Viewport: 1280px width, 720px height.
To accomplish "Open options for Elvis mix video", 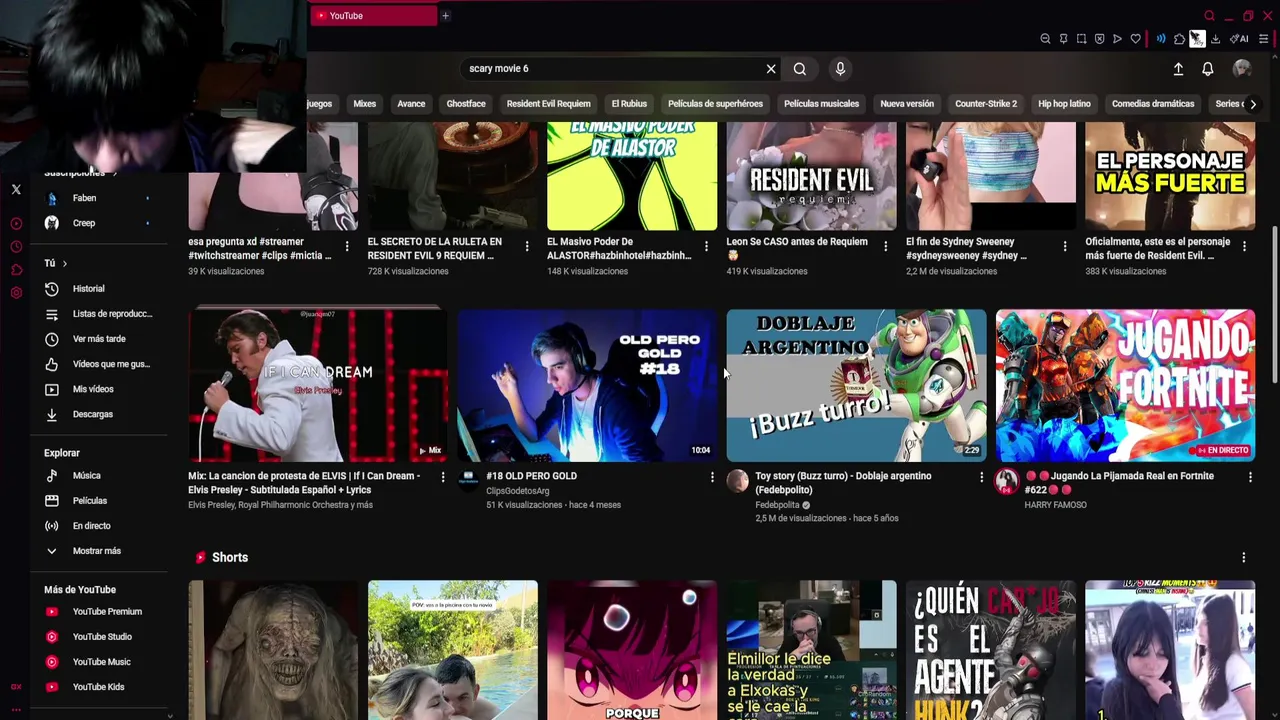I will click(443, 477).
